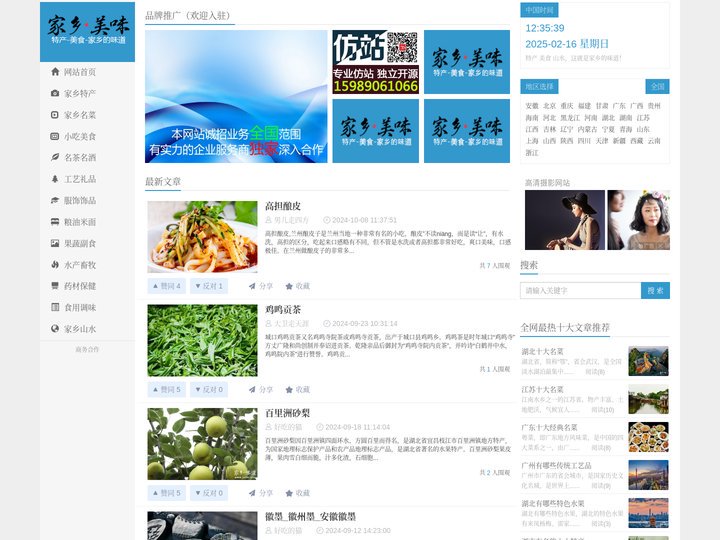
Task: Open the 鸡鸣贡茶 article title
Action: point(283,309)
